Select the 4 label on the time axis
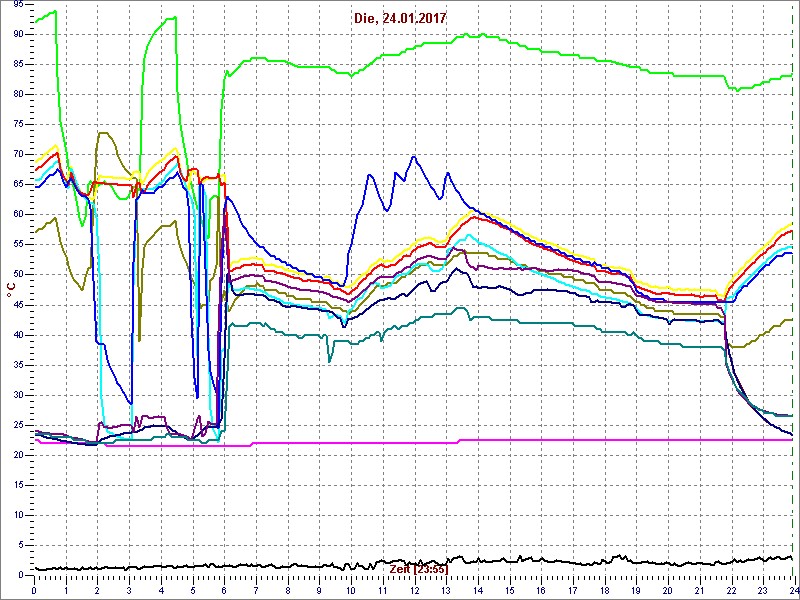Viewport: 800px width, 600px height. point(161,589)
